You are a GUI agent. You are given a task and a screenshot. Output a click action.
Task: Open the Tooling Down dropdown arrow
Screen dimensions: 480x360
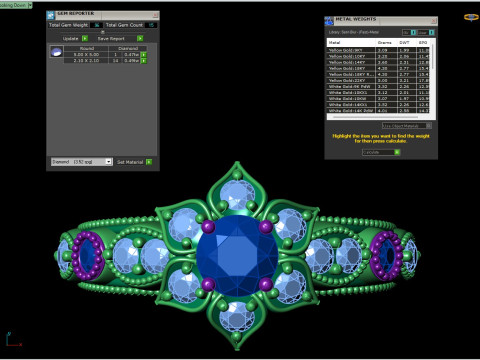pyautogui.click(x=30, y=5)
